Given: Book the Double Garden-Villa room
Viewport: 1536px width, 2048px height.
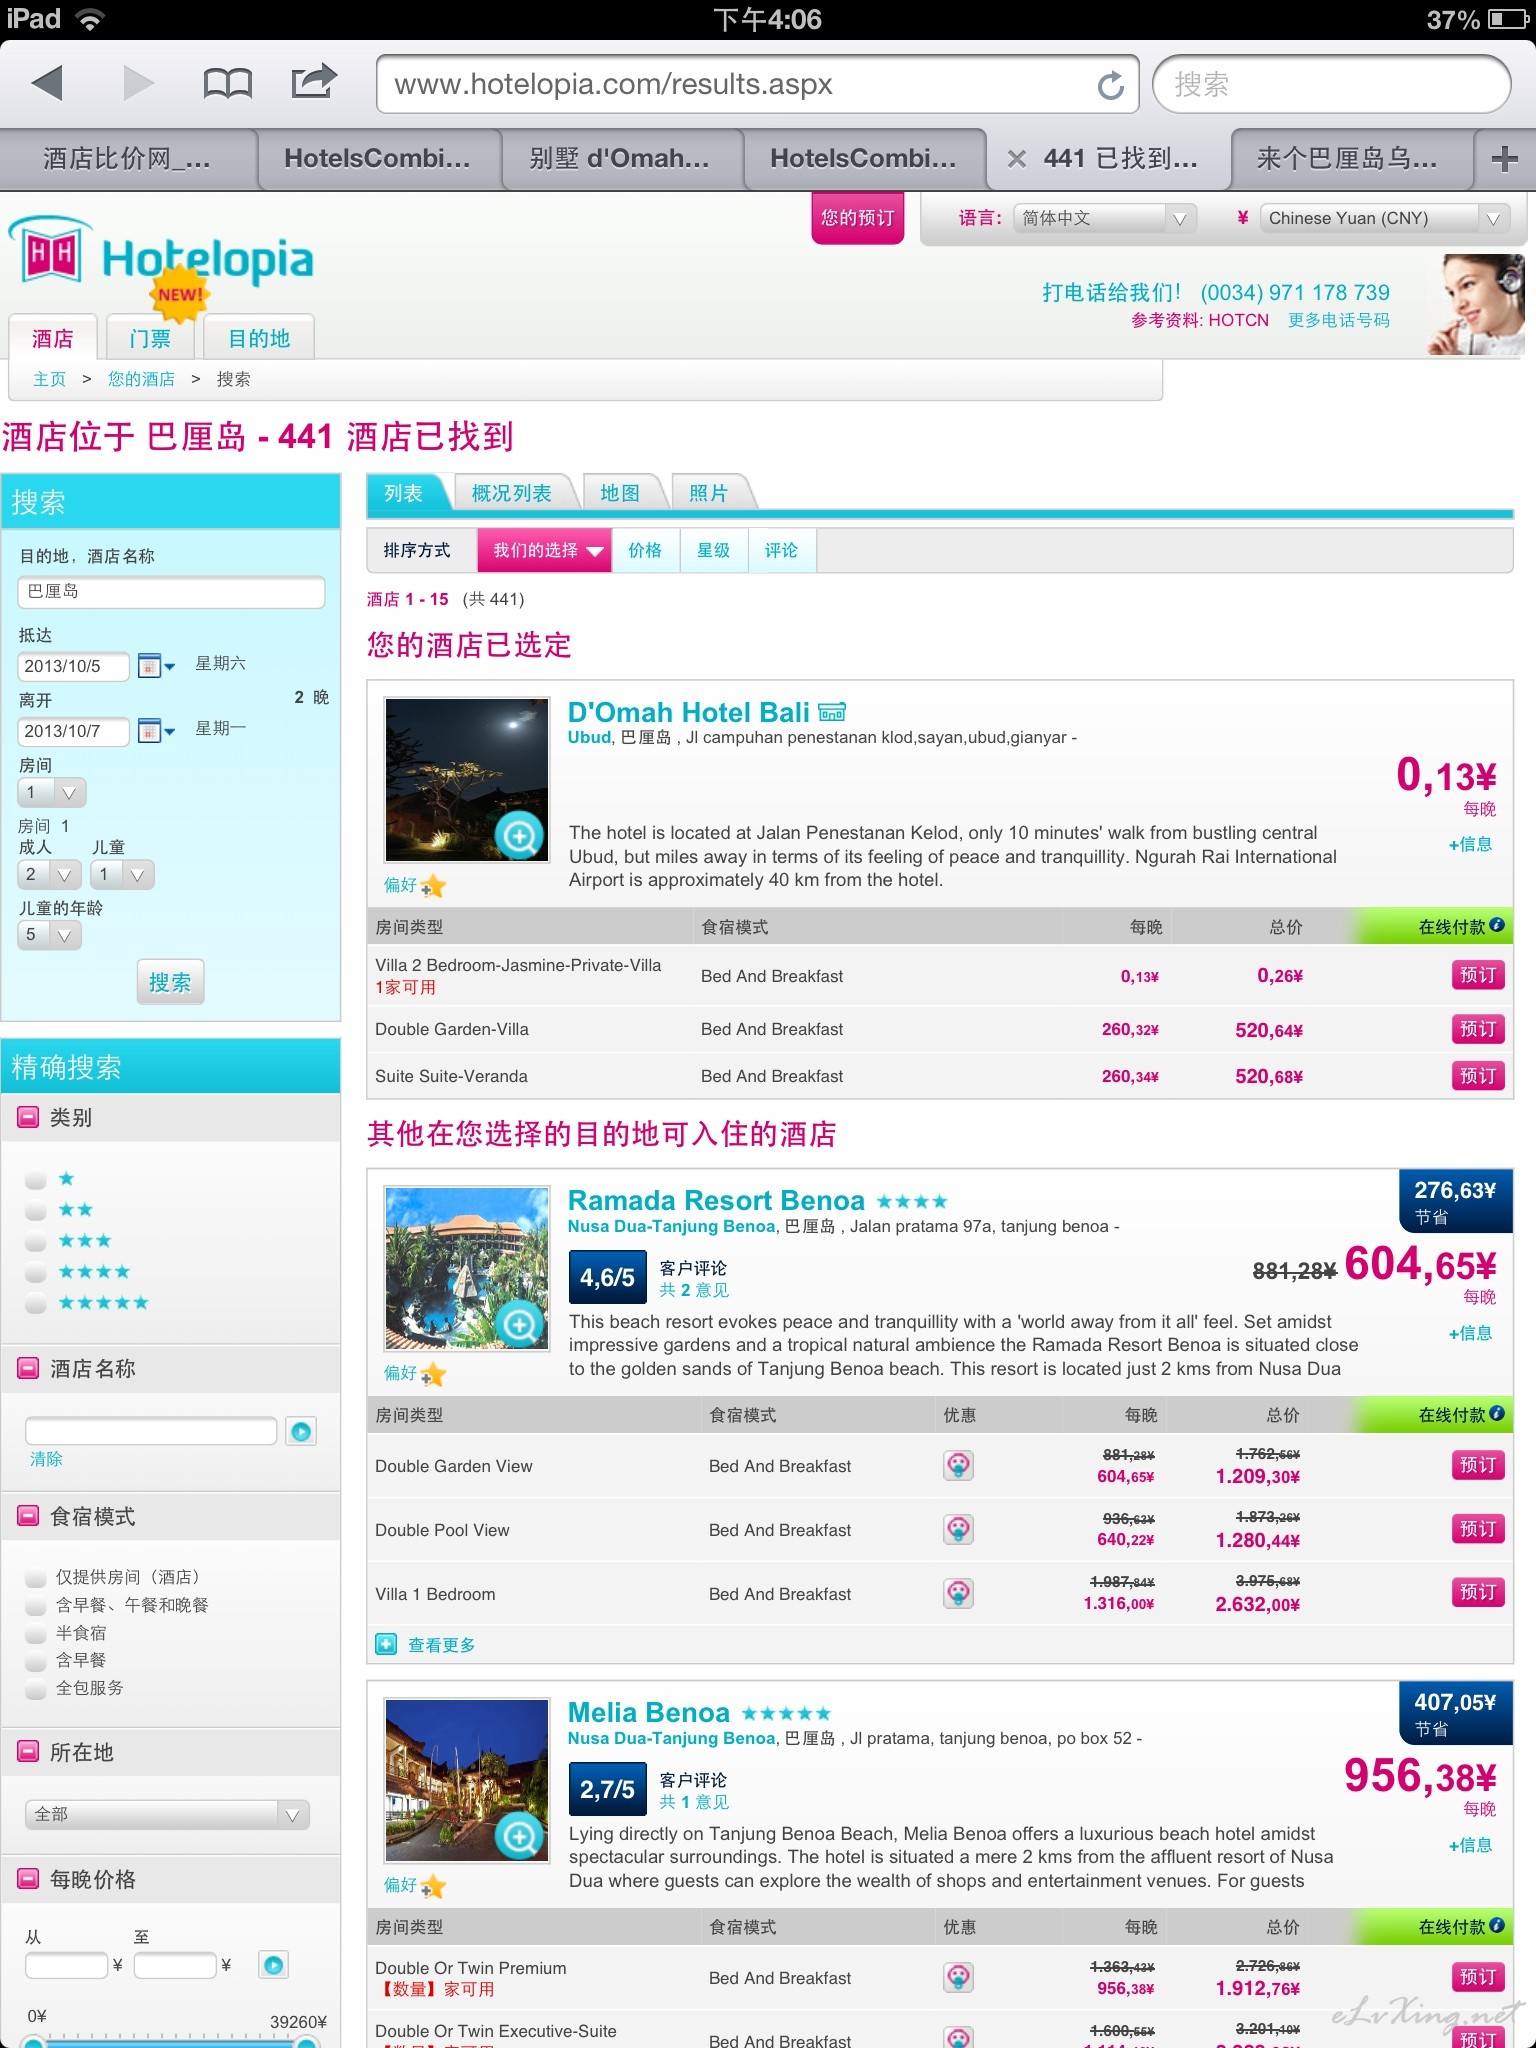Looking at the screenshot, I should tap(1477, 1029).
